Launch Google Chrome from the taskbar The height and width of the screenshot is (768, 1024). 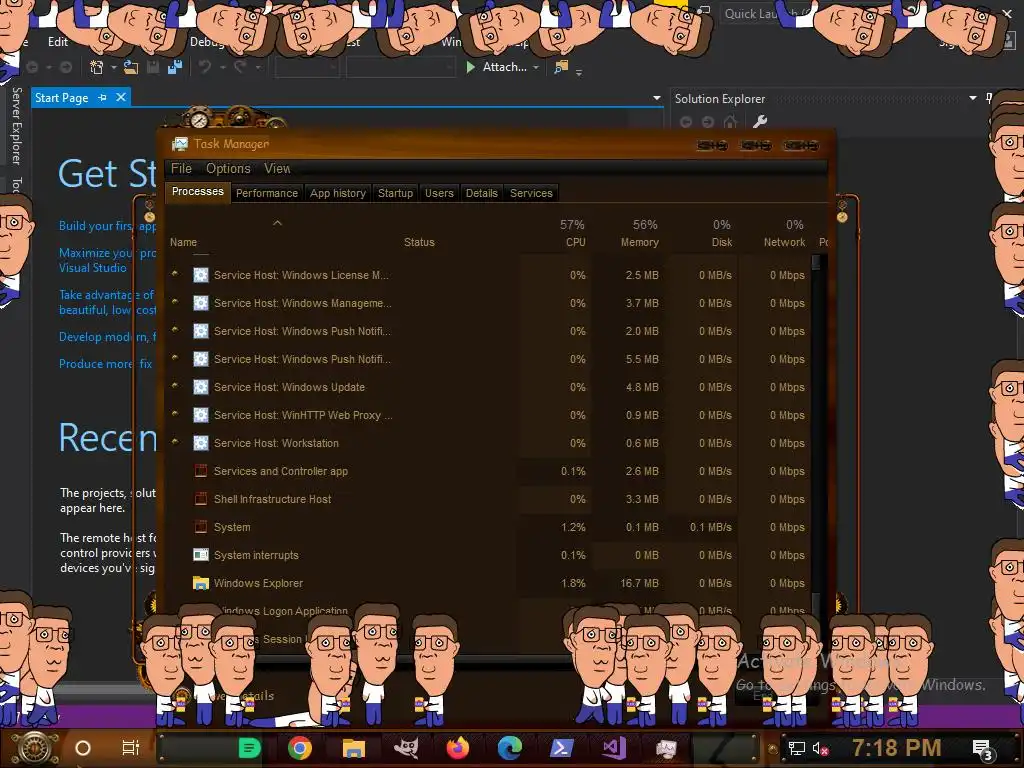tap(300, 748)
